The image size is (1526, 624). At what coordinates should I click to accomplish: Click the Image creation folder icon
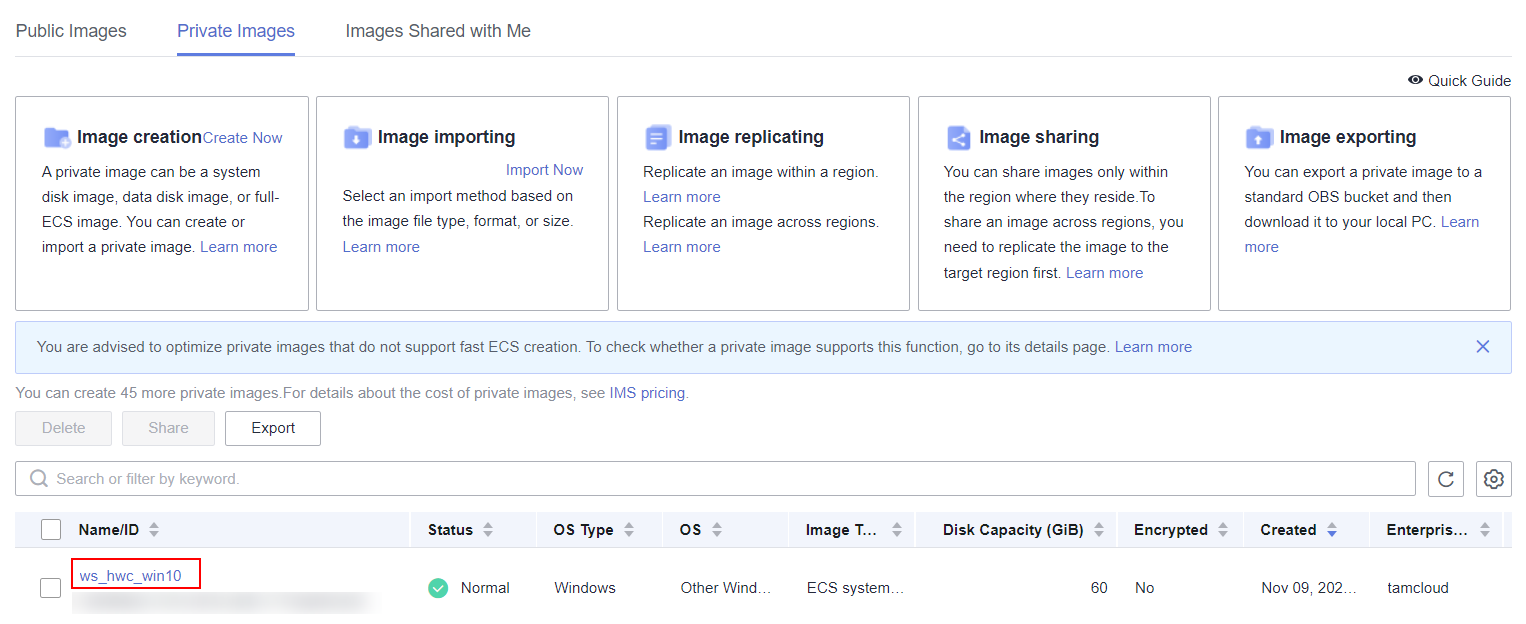[57, 137]
